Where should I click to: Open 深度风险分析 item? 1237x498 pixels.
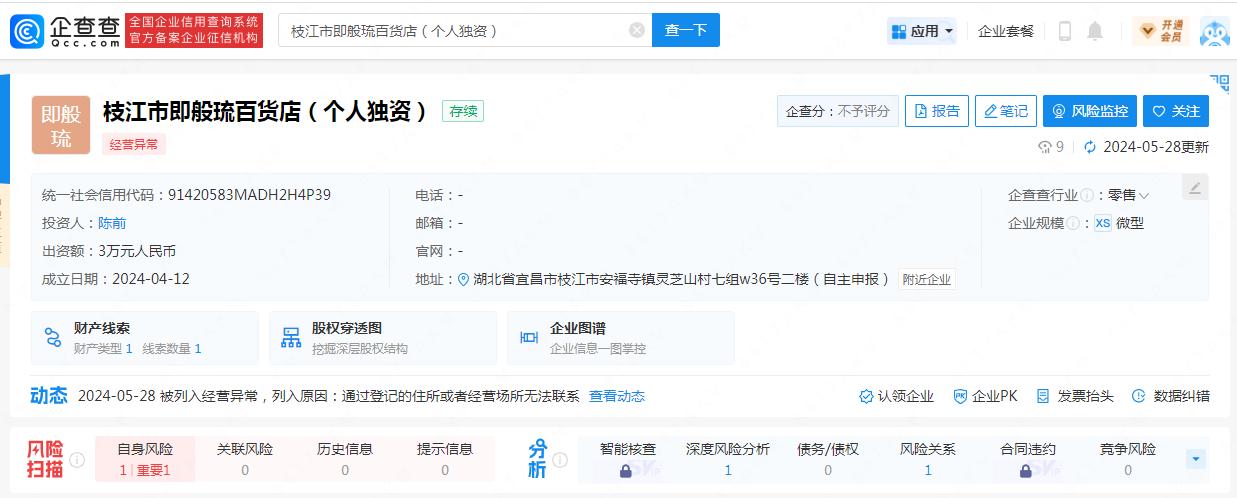[x=728, y=459]
